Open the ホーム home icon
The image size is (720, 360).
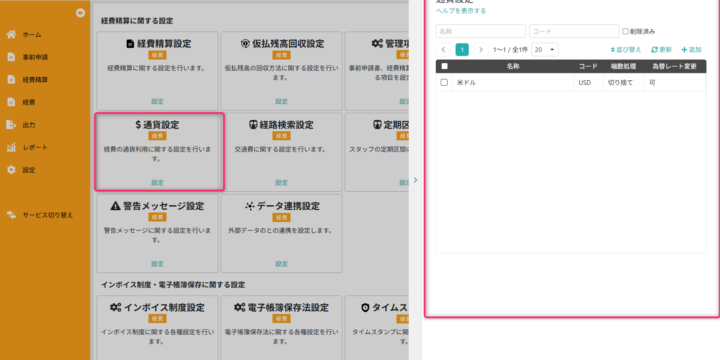pyautogui.click(x=11, y=34)
